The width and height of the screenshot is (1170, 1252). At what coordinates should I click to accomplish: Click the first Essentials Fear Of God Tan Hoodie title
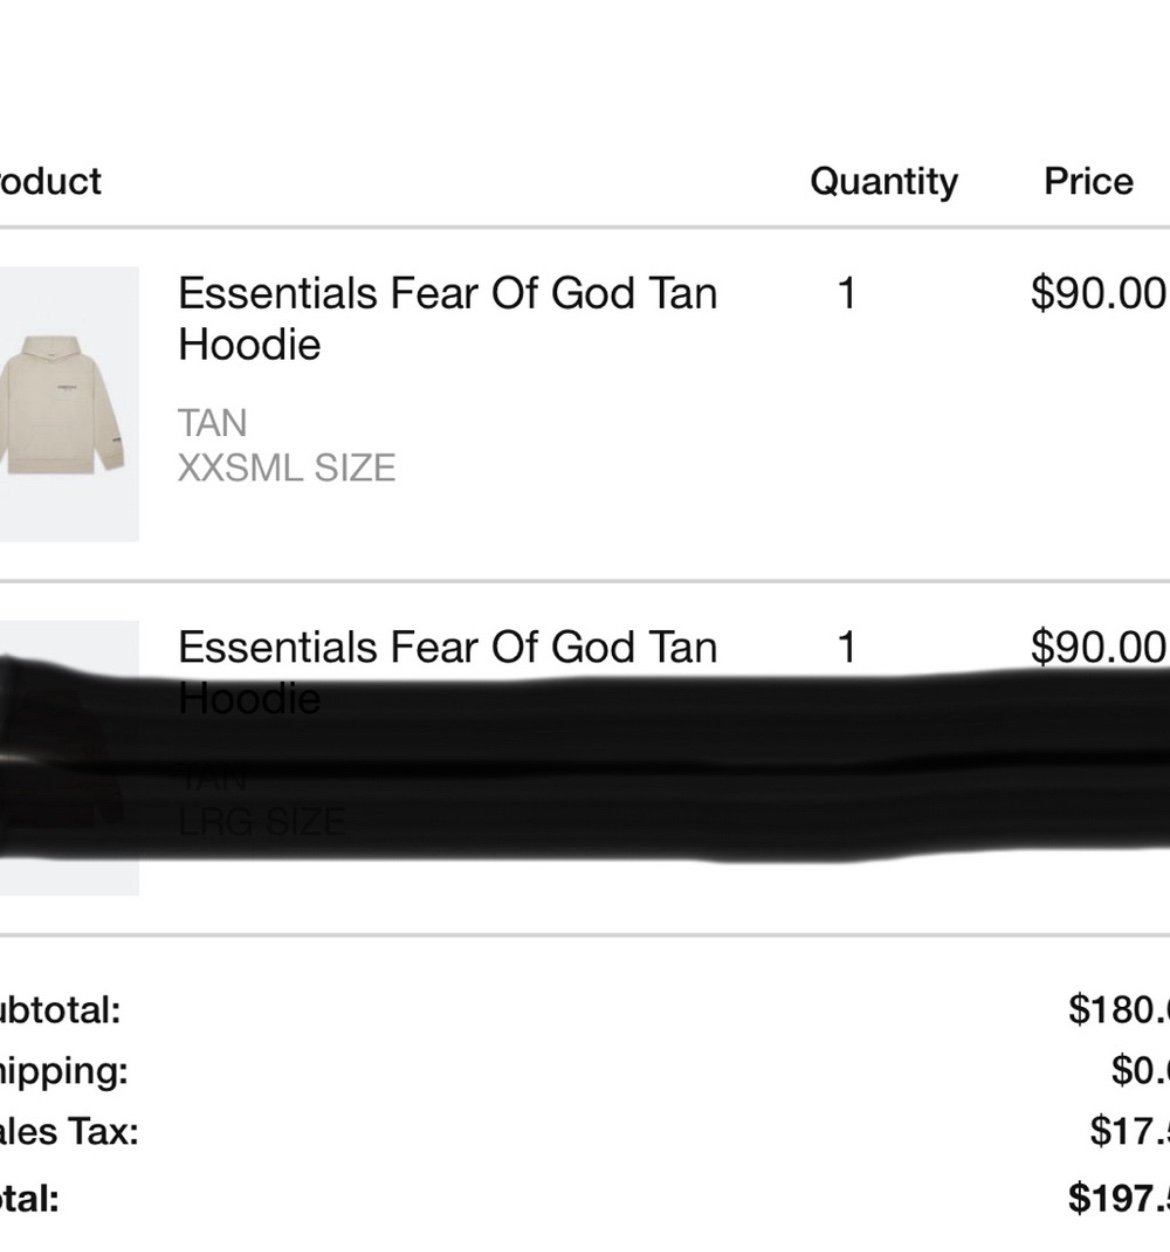point(448,319)
